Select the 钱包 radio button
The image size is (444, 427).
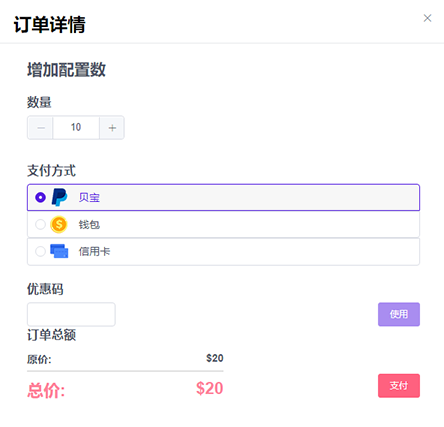click(x=40, y=224)
